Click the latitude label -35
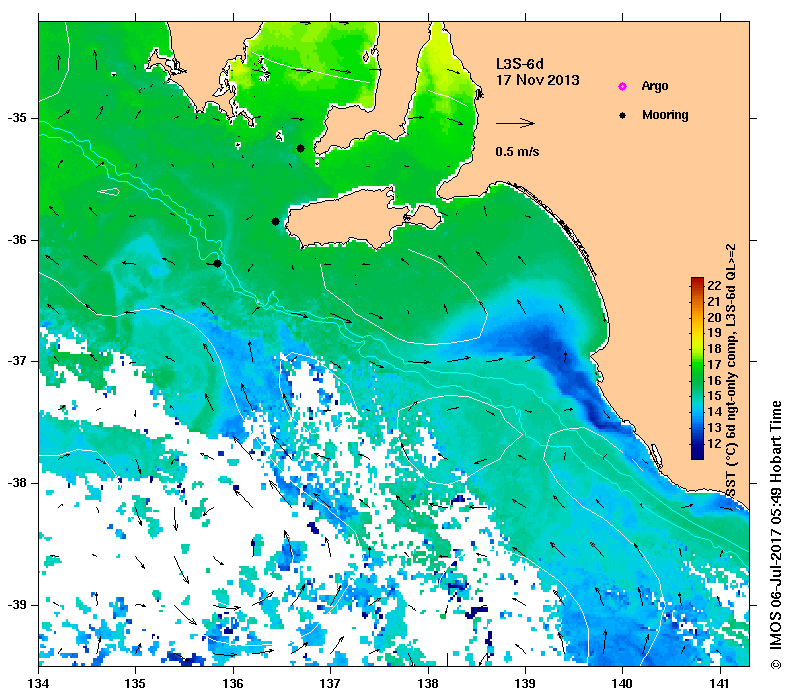Viewport: 791px width, 700px height. pyautogui.click(x=17, y=118)
